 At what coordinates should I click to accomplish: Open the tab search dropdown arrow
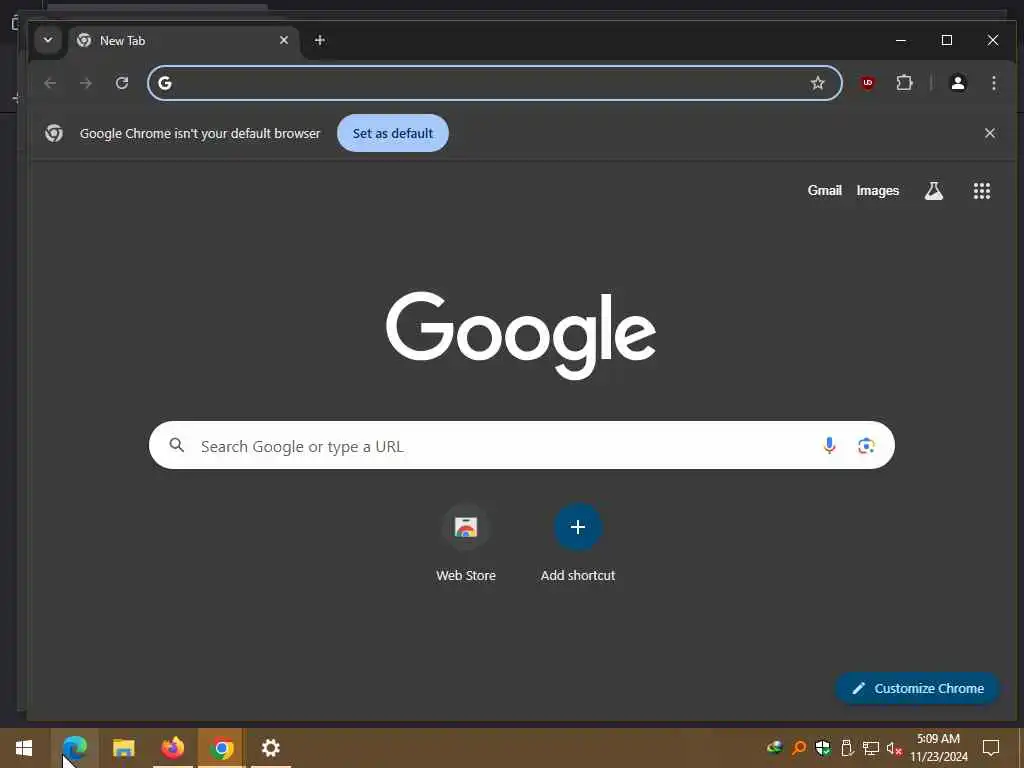tap(48, 40)
